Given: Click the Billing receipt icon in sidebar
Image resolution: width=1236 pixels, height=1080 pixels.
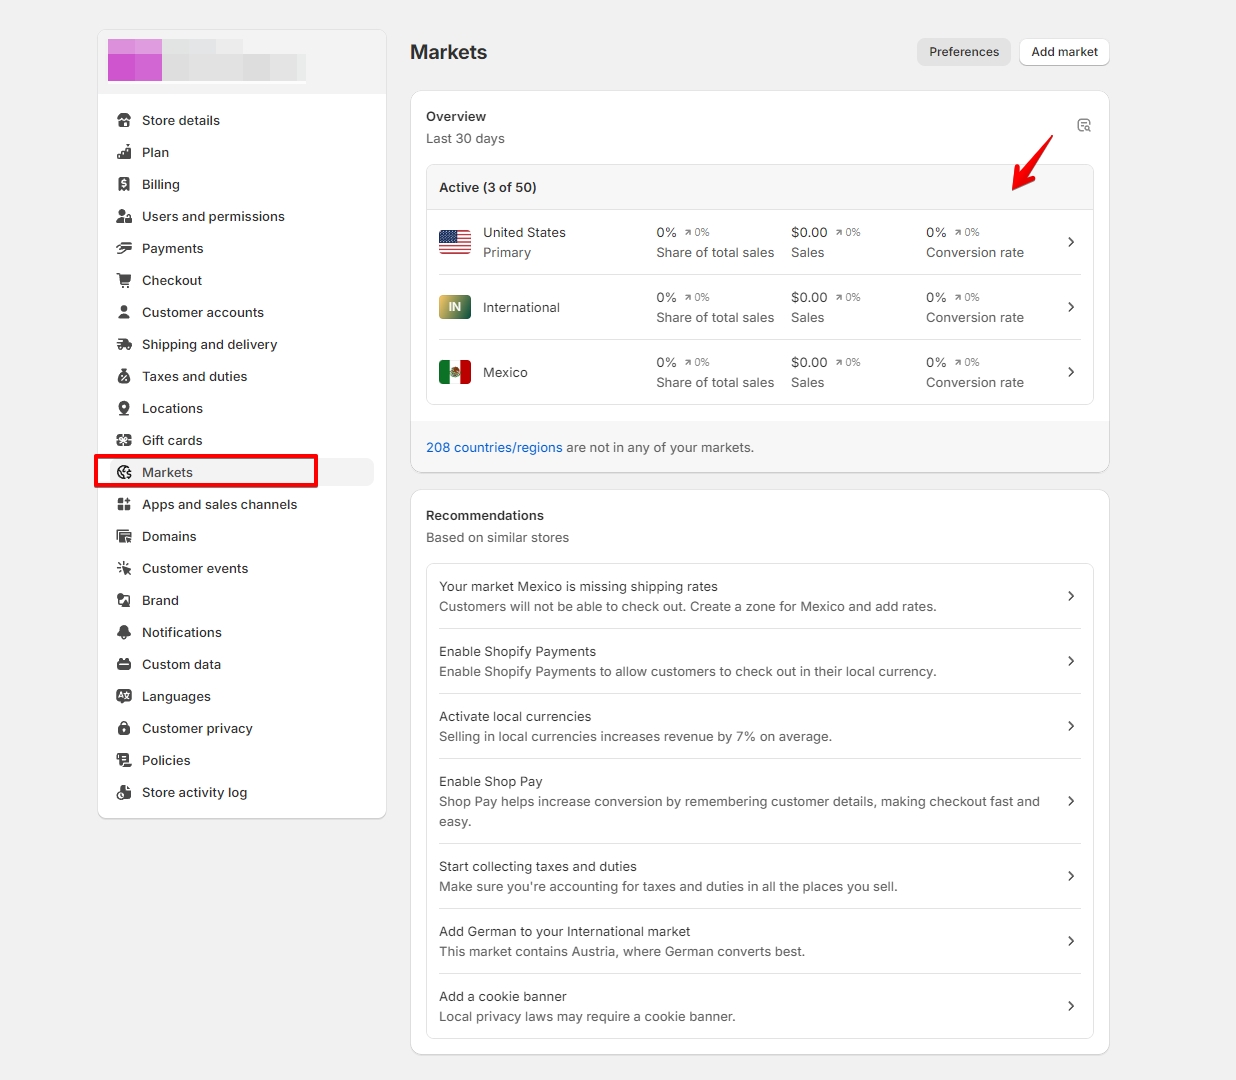Looking at the screenshot, I should point(124,184).
